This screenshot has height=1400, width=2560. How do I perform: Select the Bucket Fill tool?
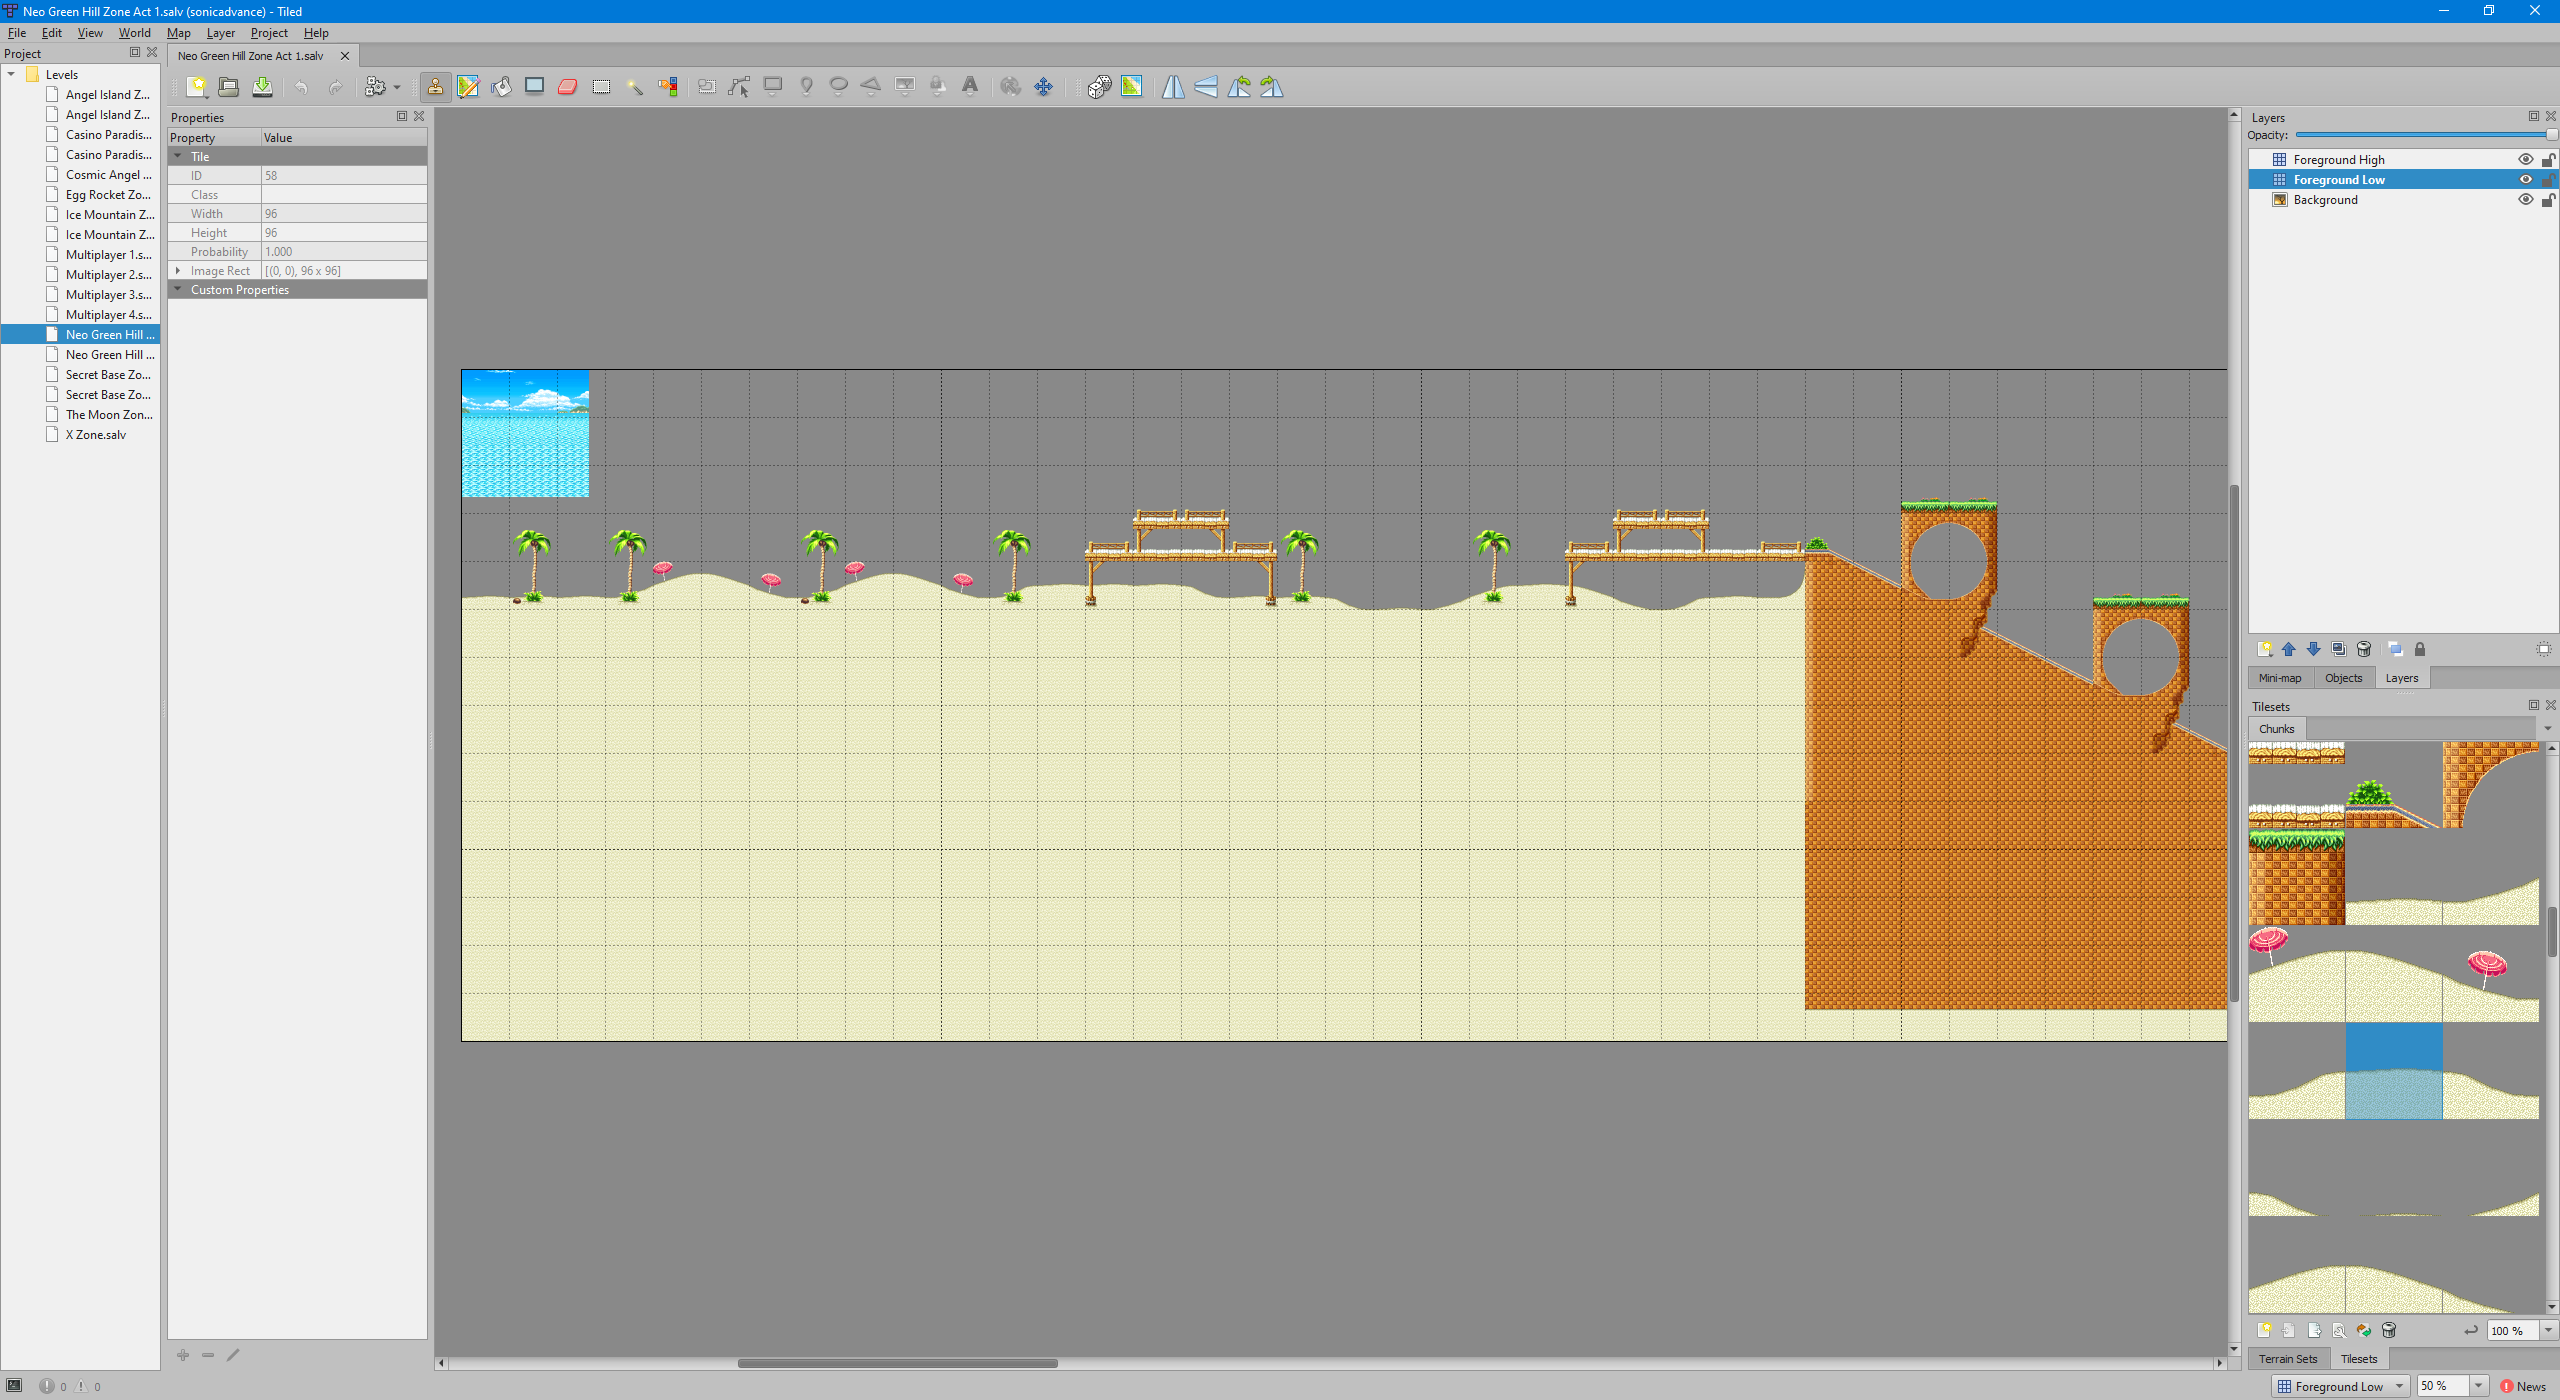(502, 87)
